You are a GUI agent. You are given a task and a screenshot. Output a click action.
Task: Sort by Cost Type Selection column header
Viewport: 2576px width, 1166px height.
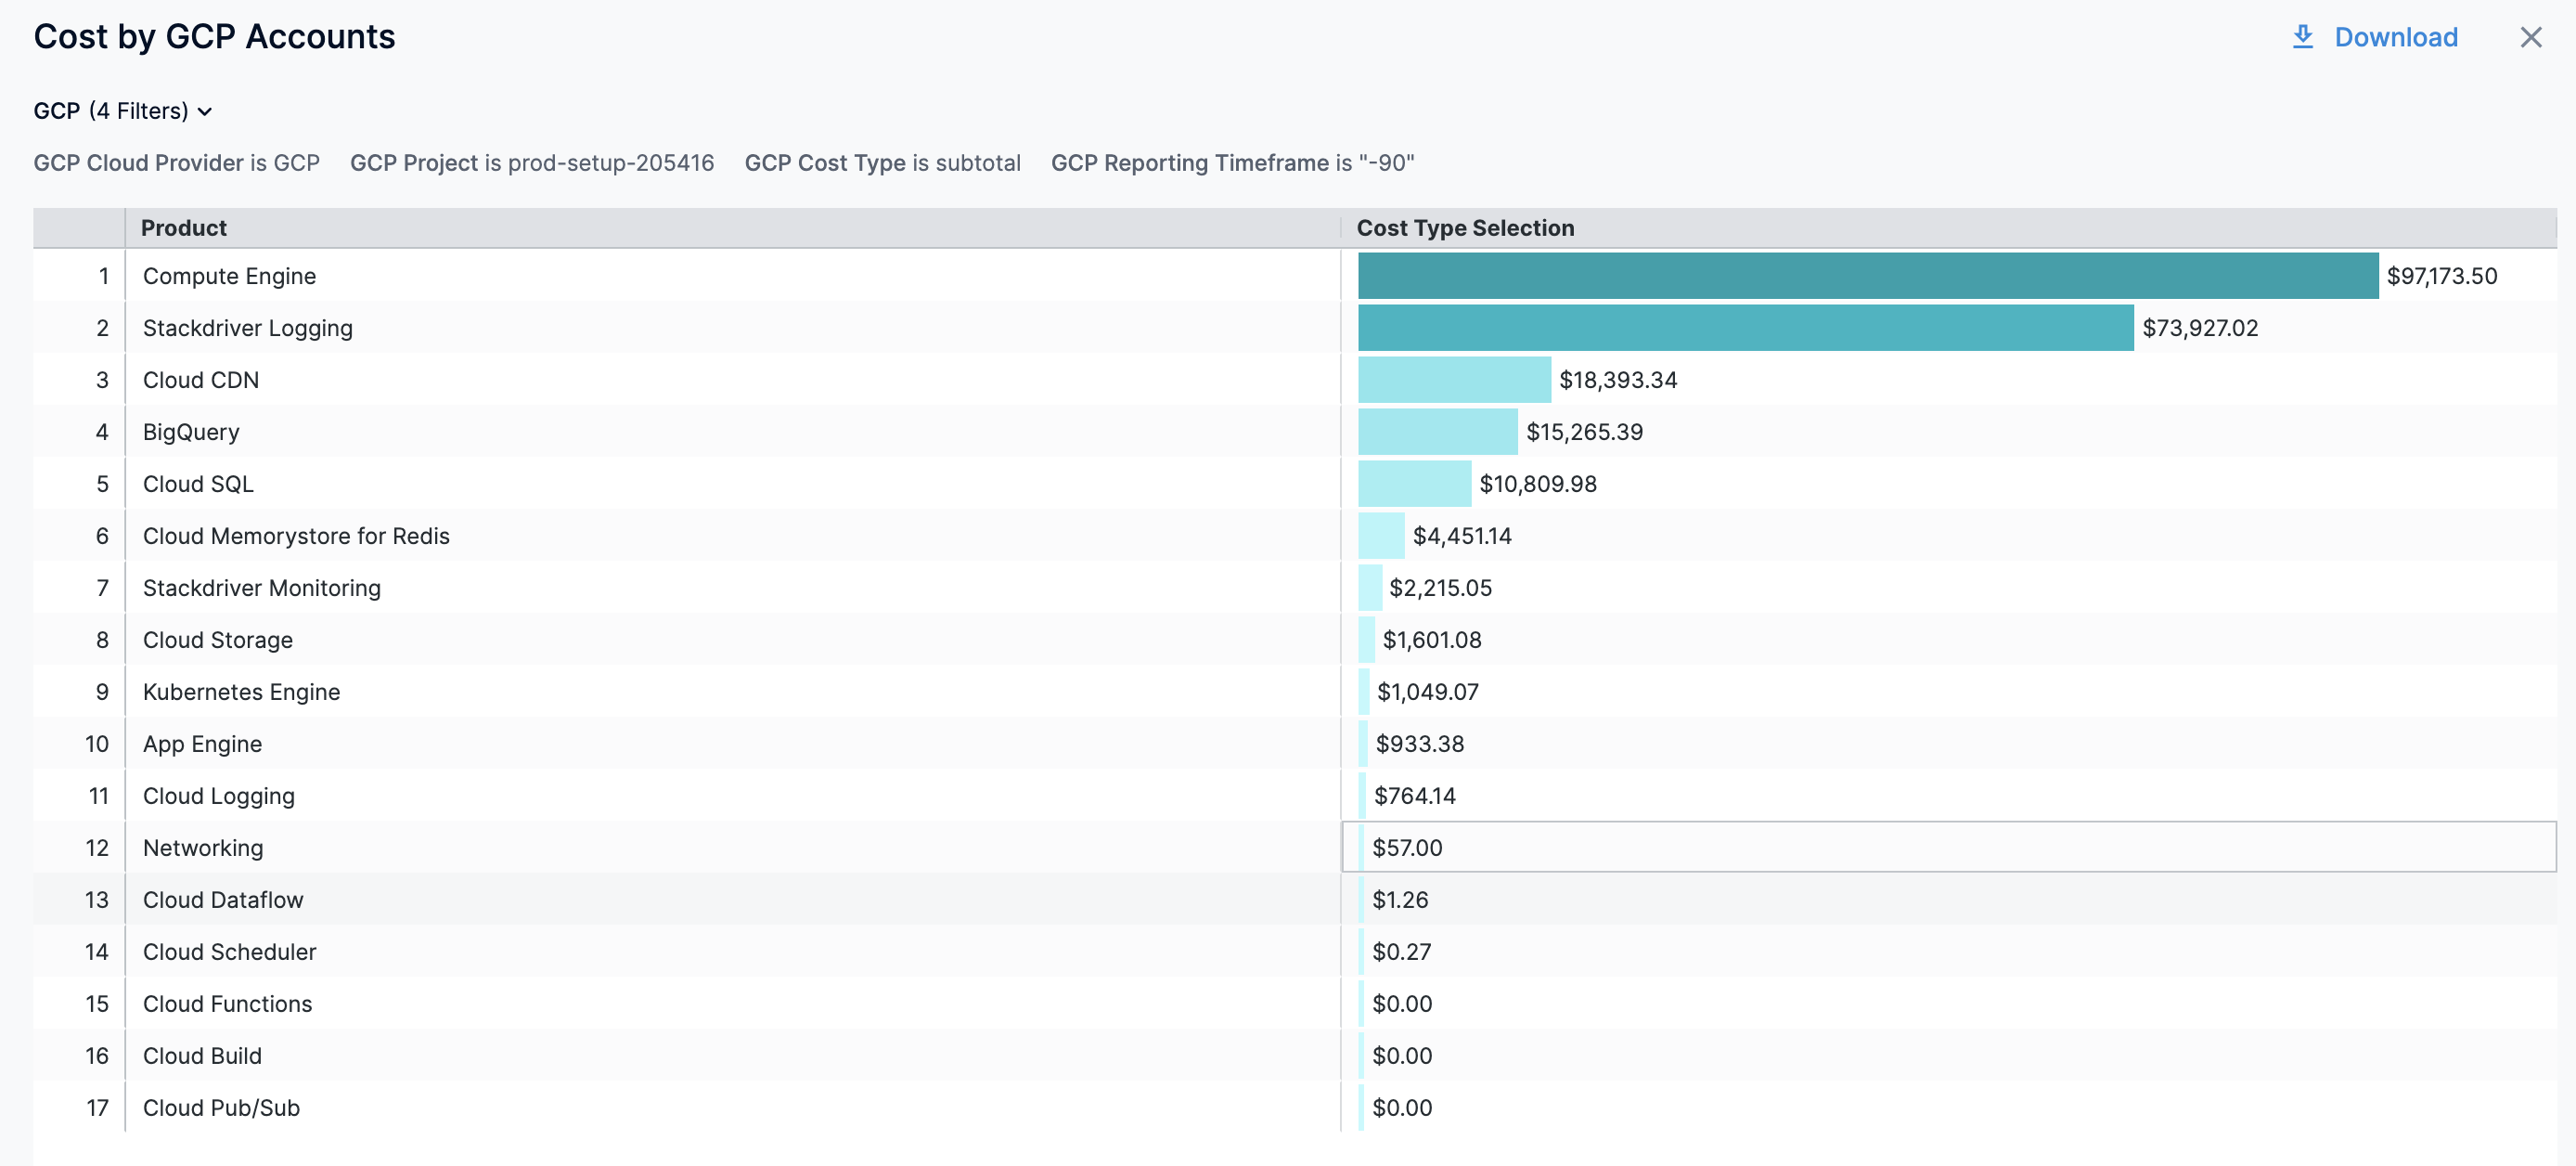pyautogui.click(x=1465, y=228)
